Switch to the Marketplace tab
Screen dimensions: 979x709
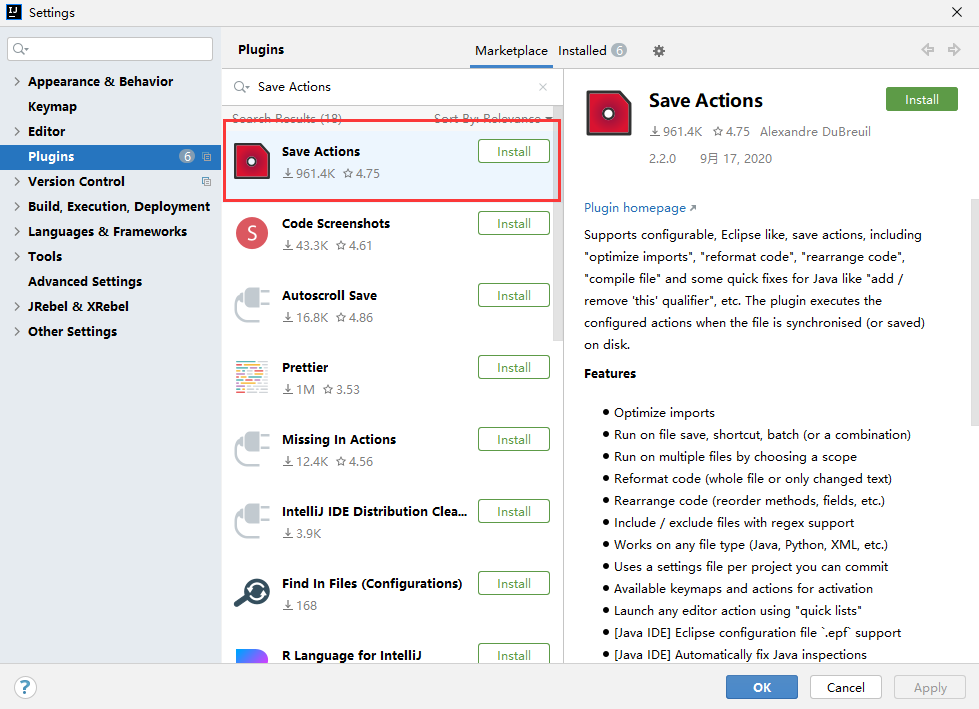[x=511, y=51]
